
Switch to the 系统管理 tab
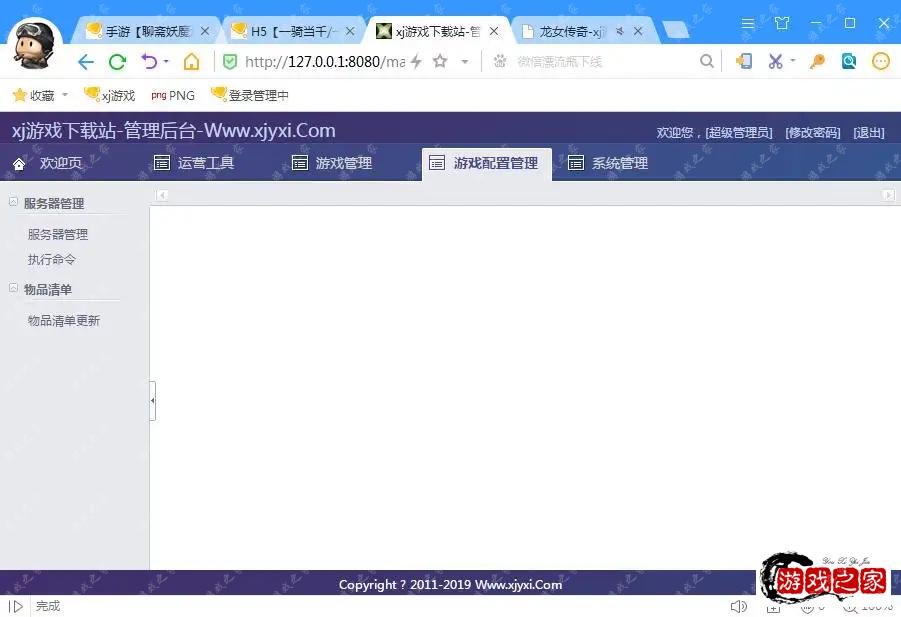pos(607,162)
